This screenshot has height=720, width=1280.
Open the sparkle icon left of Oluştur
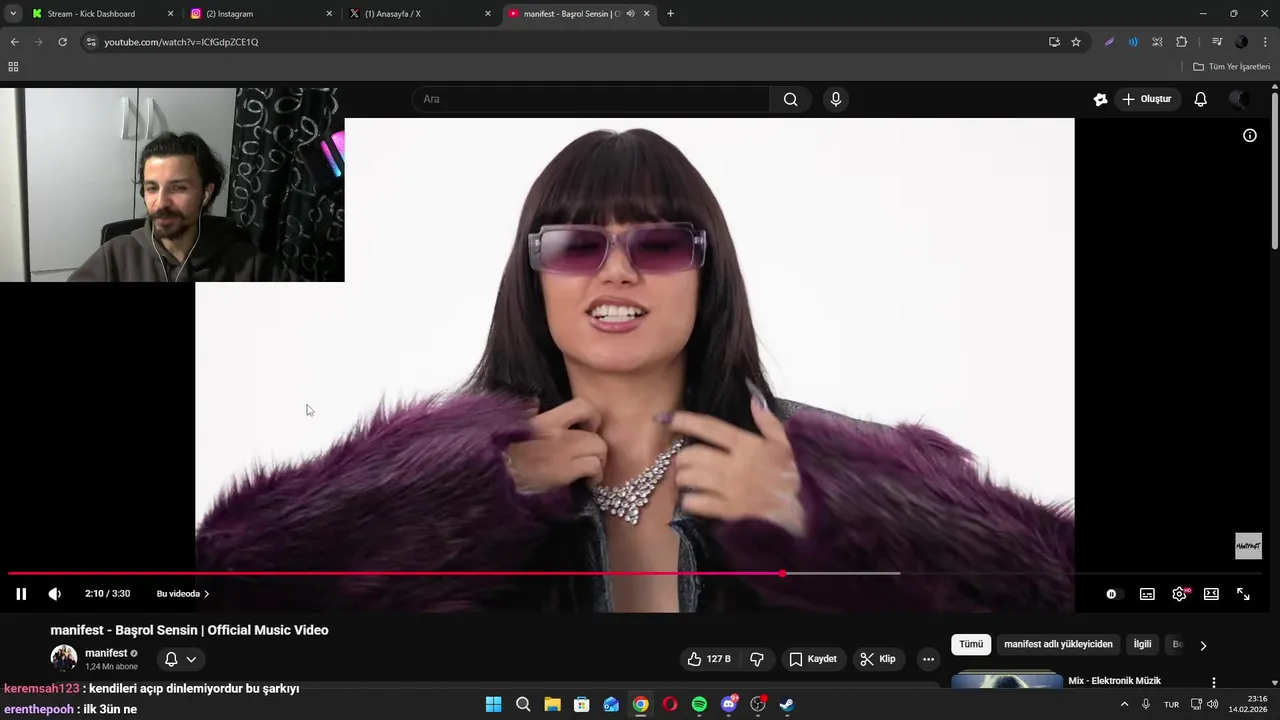1100,99
